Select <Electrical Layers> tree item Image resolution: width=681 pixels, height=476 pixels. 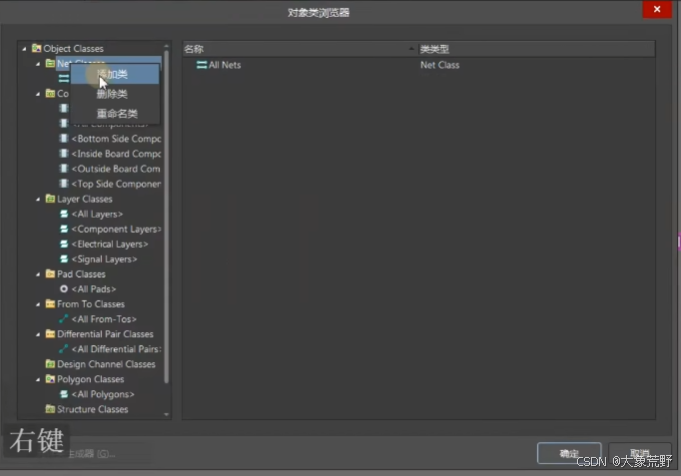click(110, 244)
